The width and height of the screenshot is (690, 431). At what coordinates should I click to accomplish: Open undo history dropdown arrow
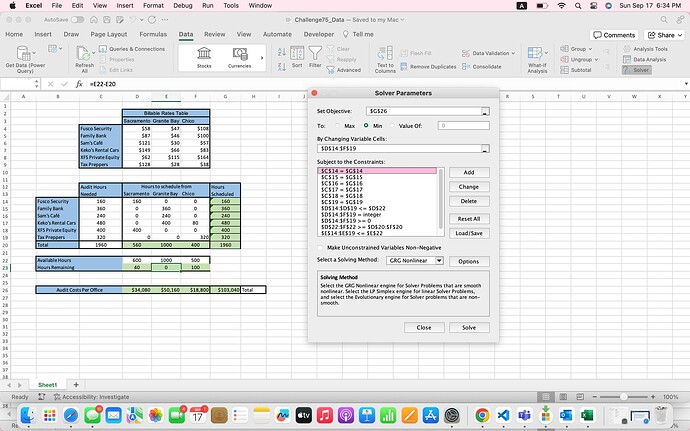(x=142, y=20)
